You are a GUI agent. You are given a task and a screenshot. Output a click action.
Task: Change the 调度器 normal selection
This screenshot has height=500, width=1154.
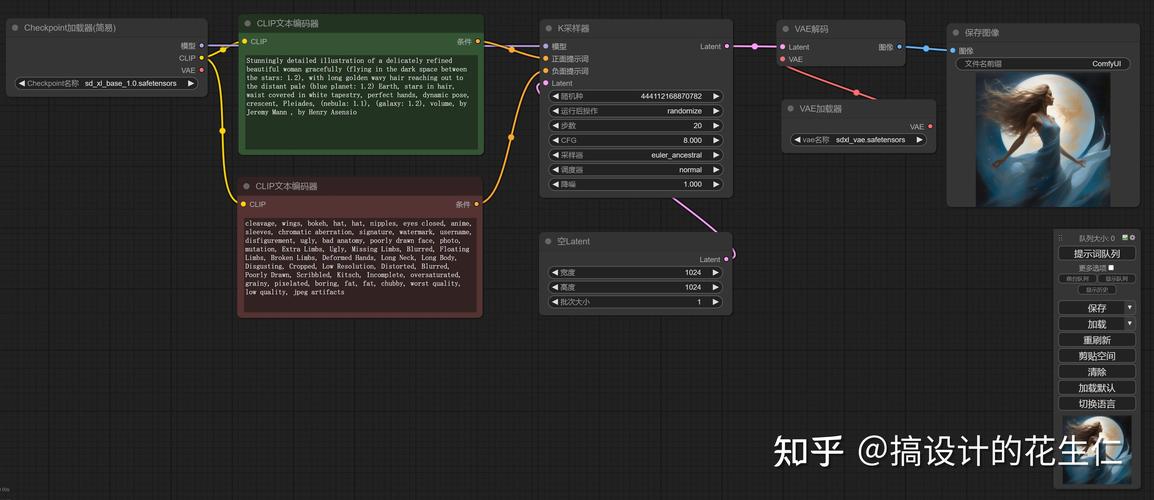pyautogui.click(x=635, y=170)
